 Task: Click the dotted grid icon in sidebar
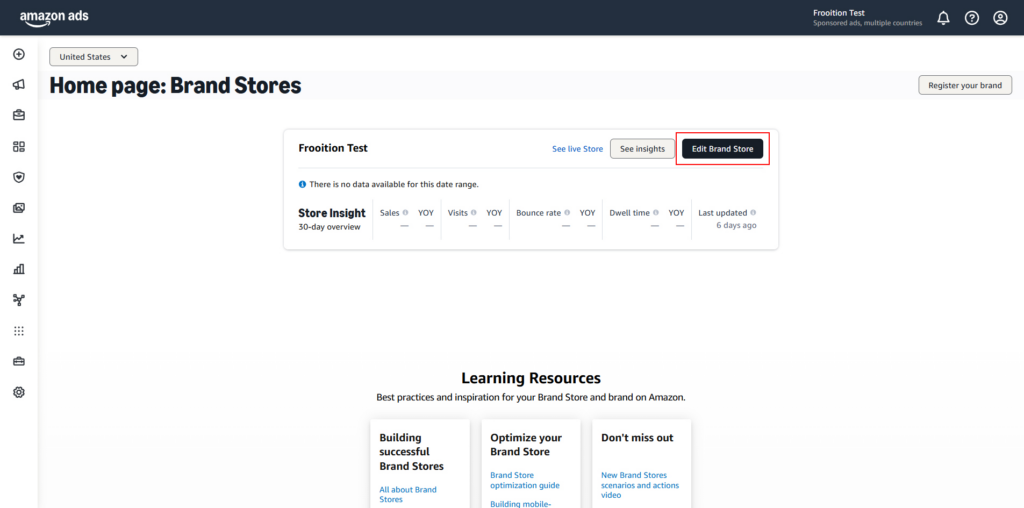tap(18, 331)
